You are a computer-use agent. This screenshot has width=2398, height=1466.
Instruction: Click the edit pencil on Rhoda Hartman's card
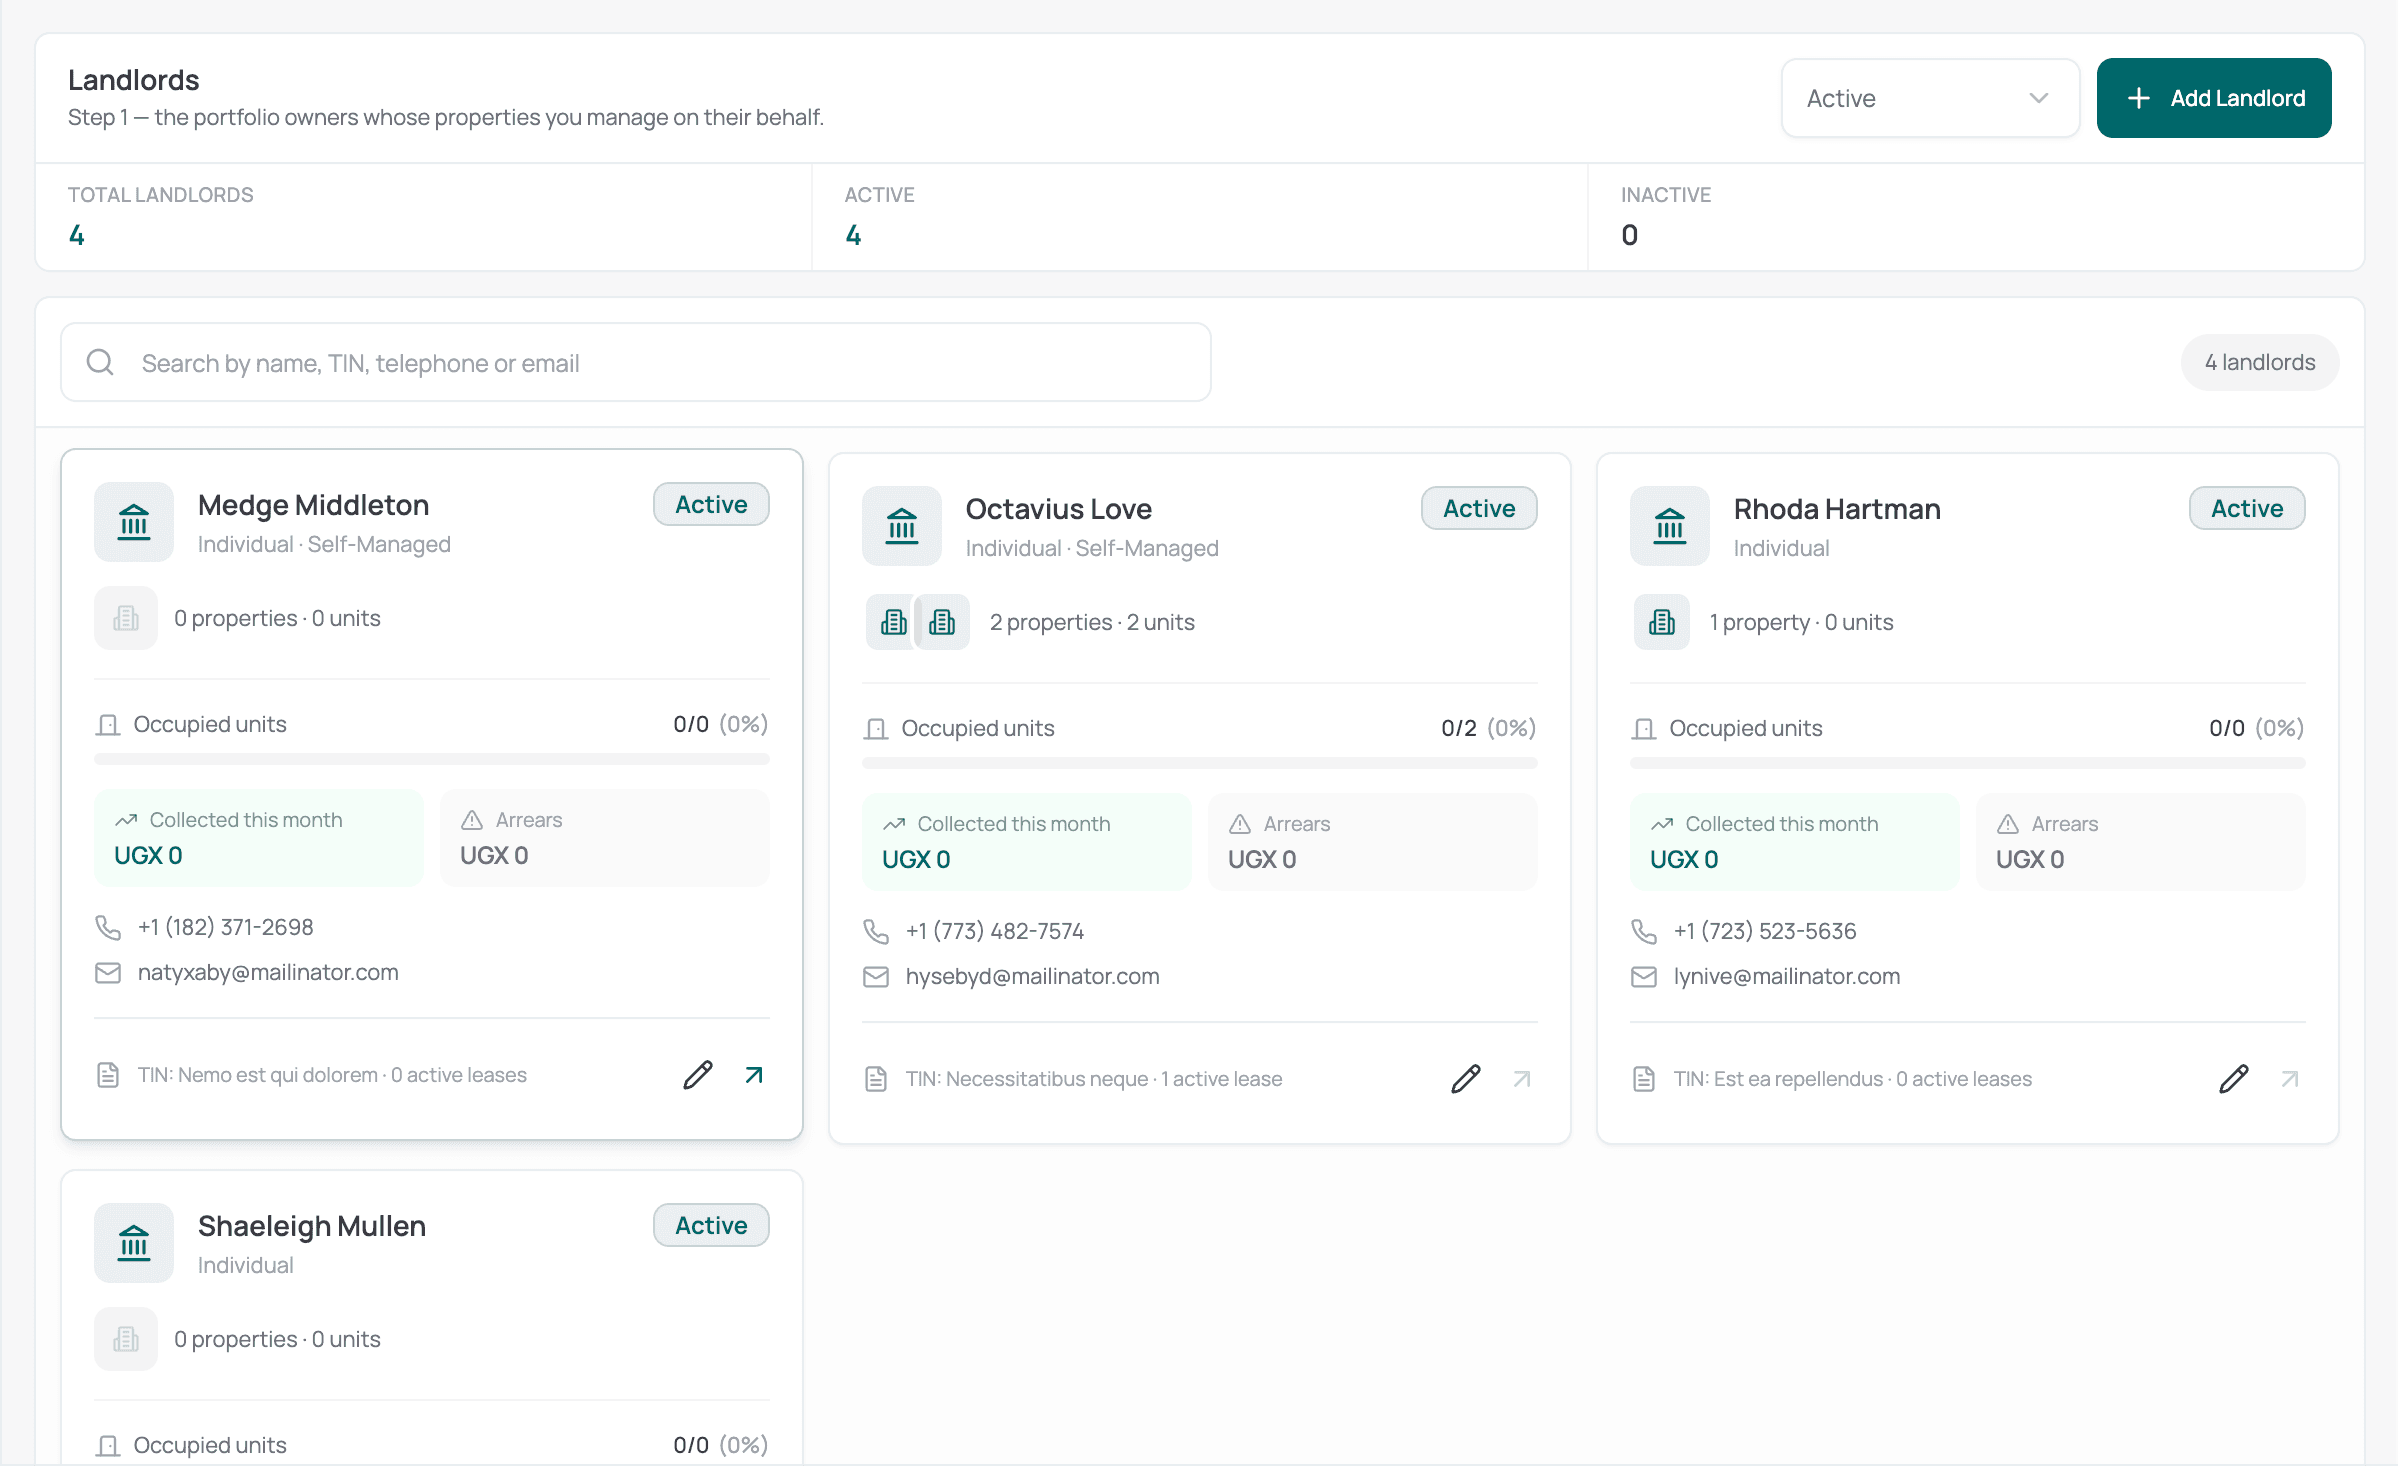click(2234, 1079)
